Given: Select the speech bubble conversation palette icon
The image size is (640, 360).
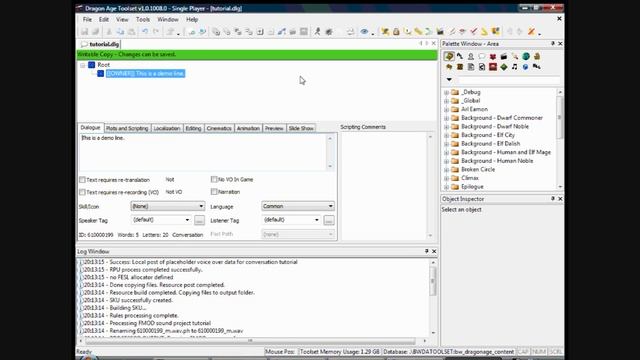Looking at the screenshot, I should pos(482,56).
